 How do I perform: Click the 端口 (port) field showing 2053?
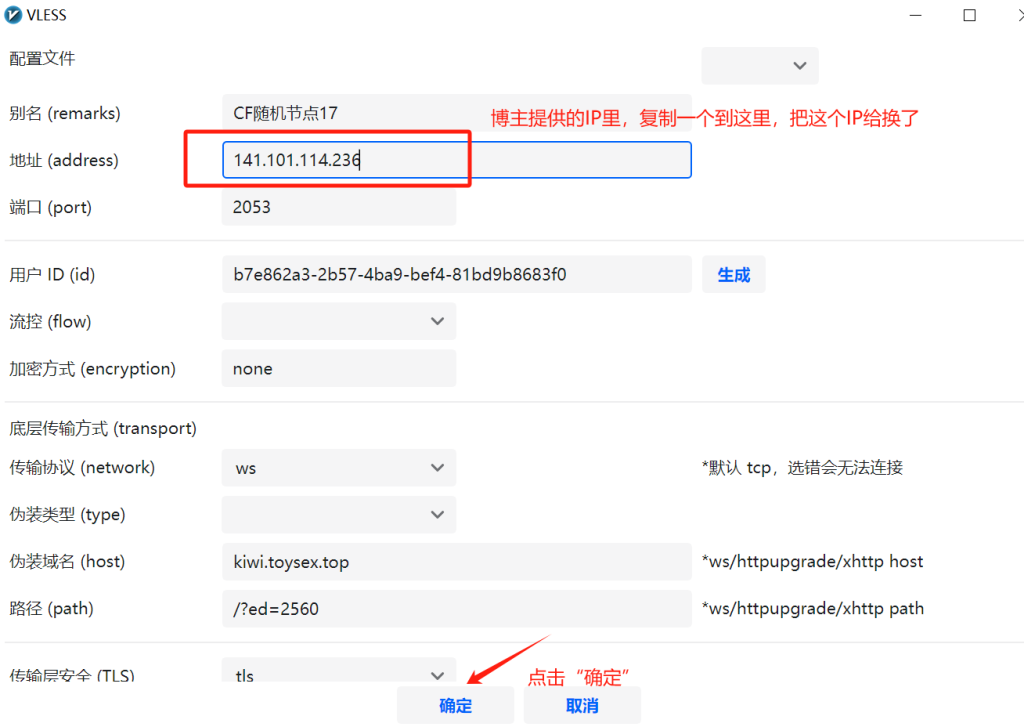[x=339, y=207]
